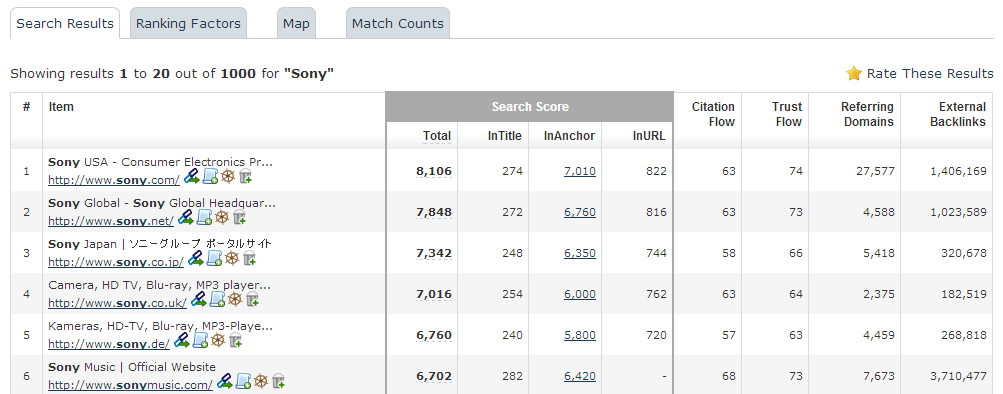
Task: Open InAnchor value 7,010 link
Action: pos(580,171)
